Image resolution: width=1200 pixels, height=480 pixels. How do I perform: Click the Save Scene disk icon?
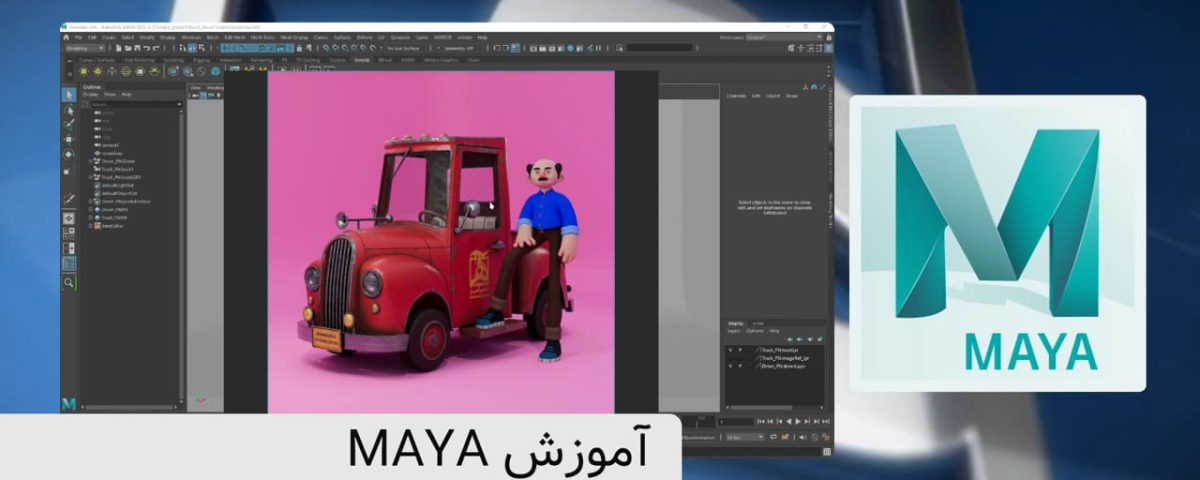(137, 48)
